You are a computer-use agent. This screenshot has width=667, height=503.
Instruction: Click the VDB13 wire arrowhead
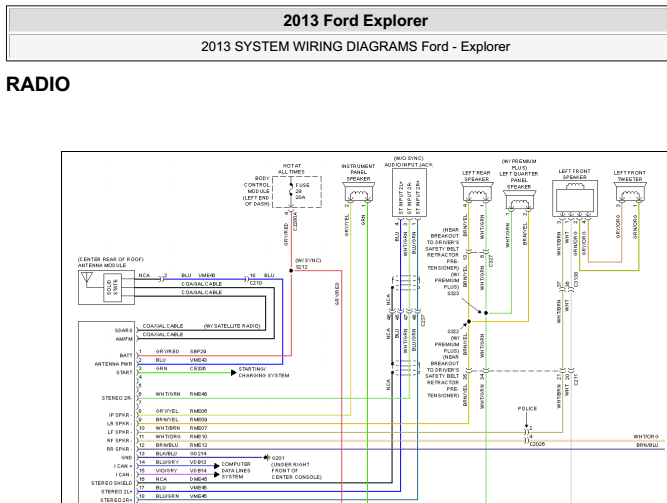click(216, 466)
